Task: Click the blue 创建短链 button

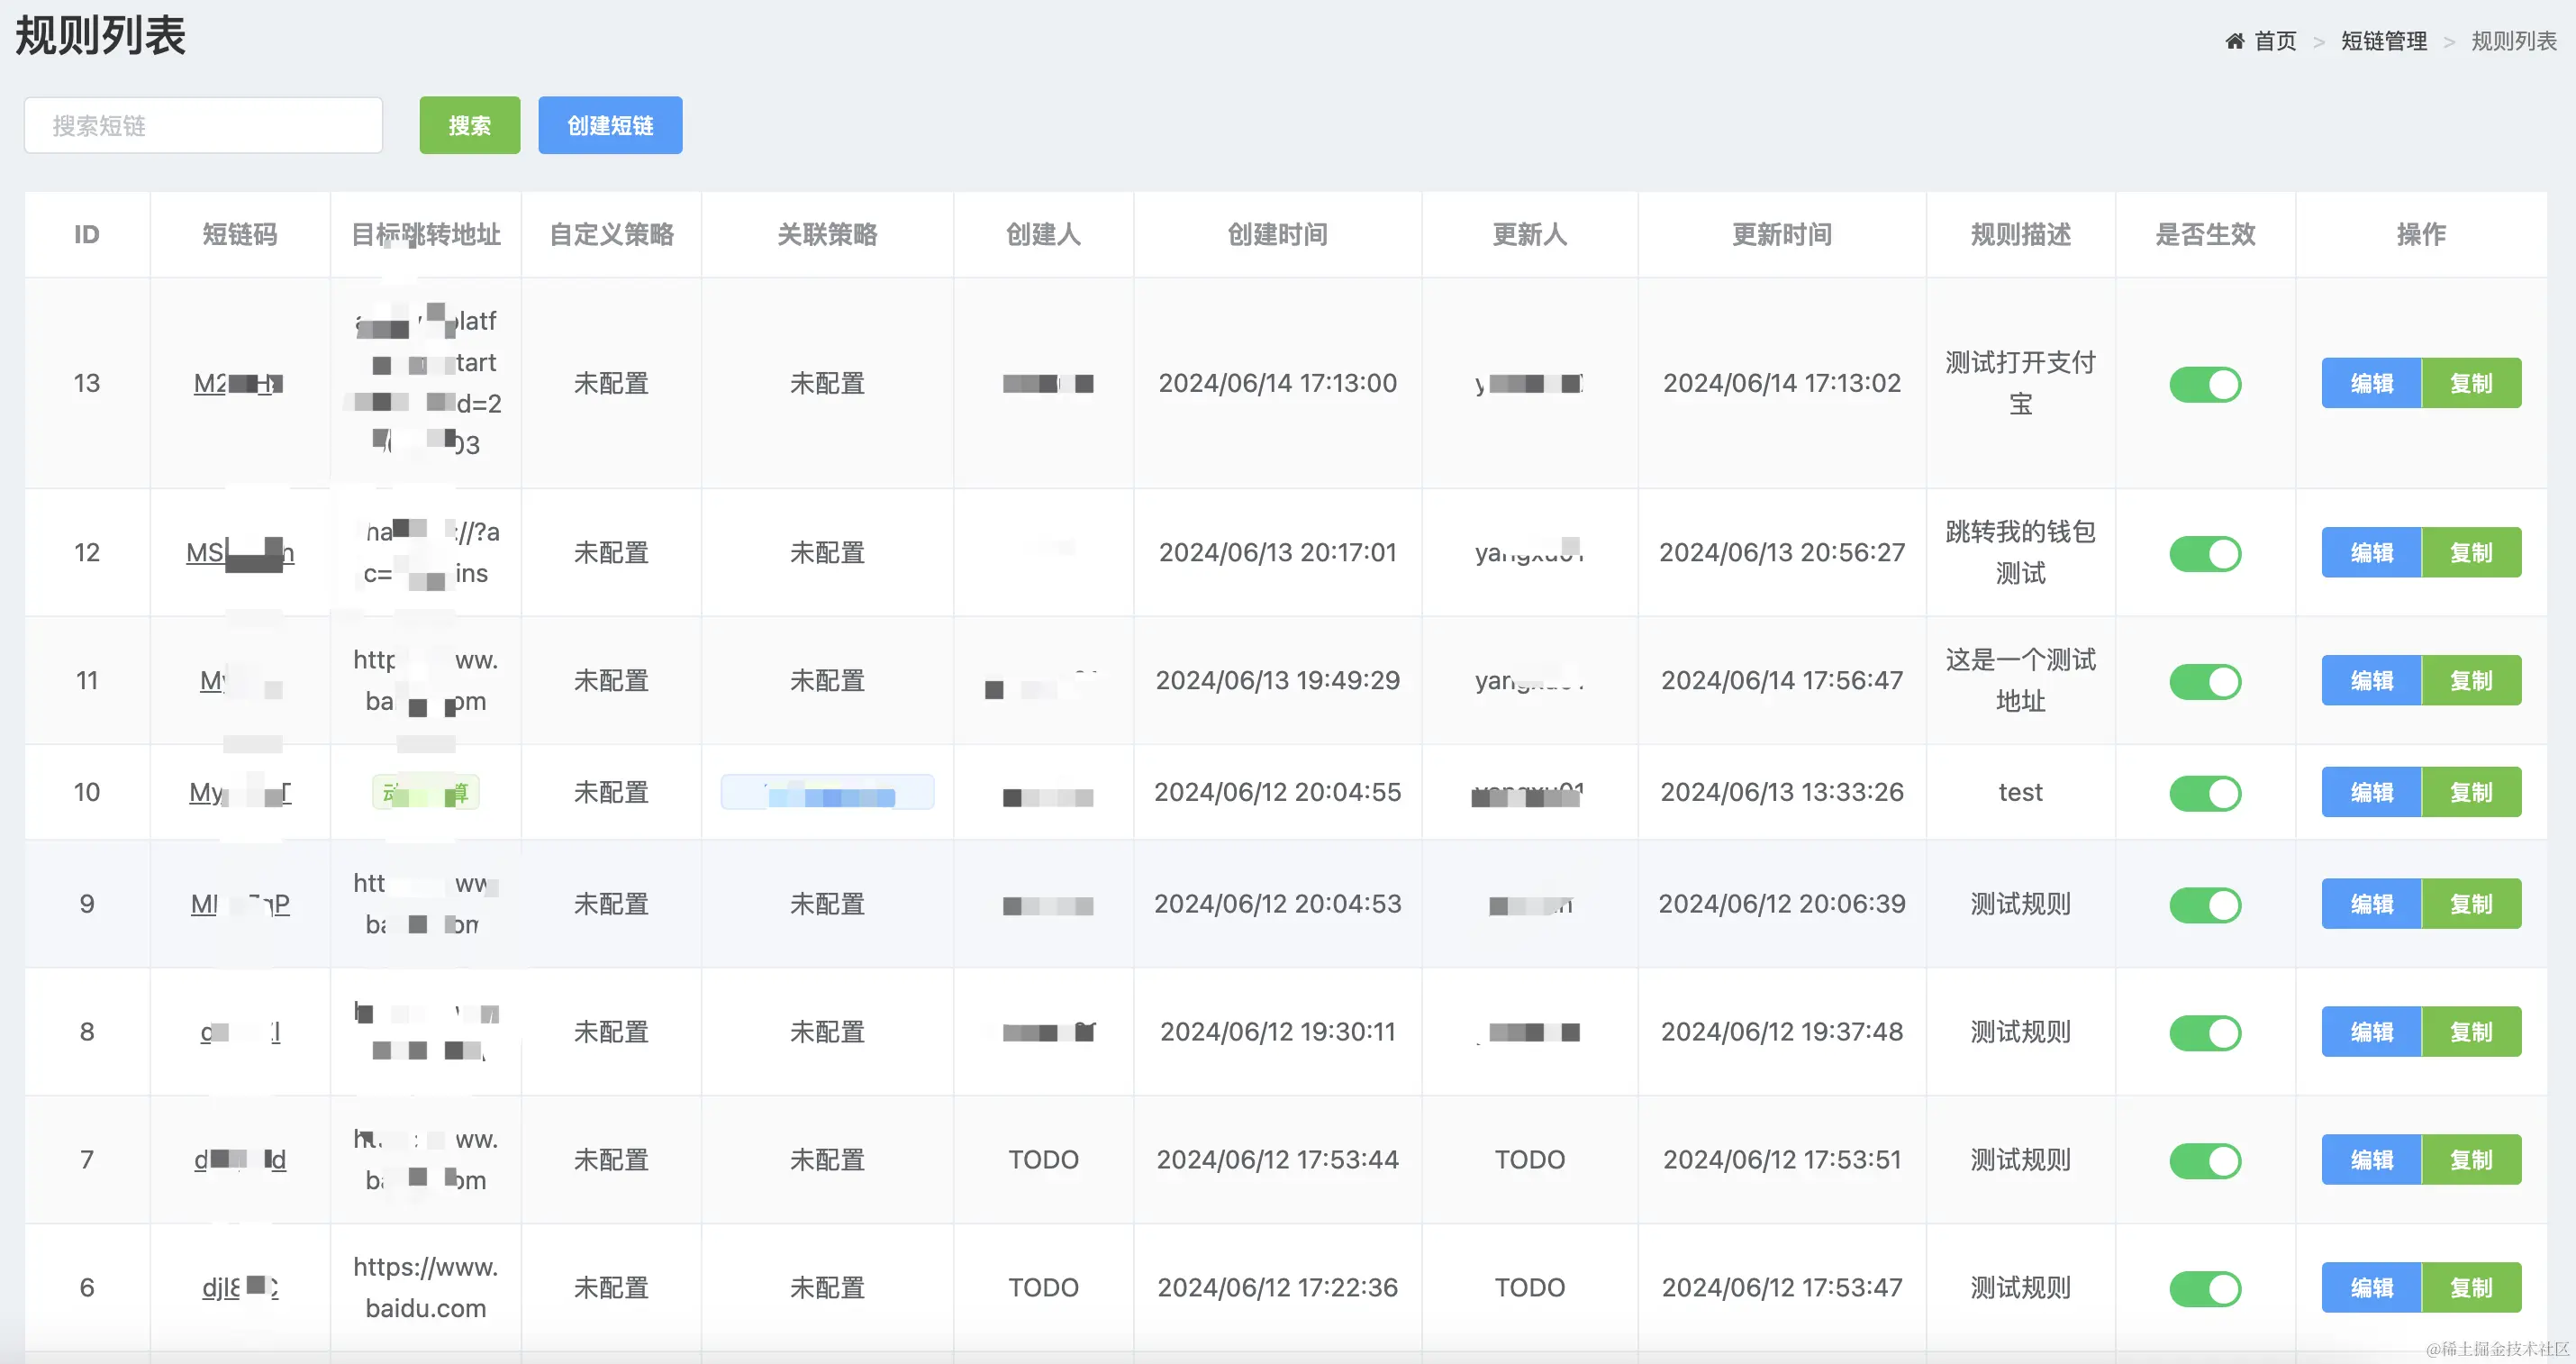Action: (x=610, y=125)
